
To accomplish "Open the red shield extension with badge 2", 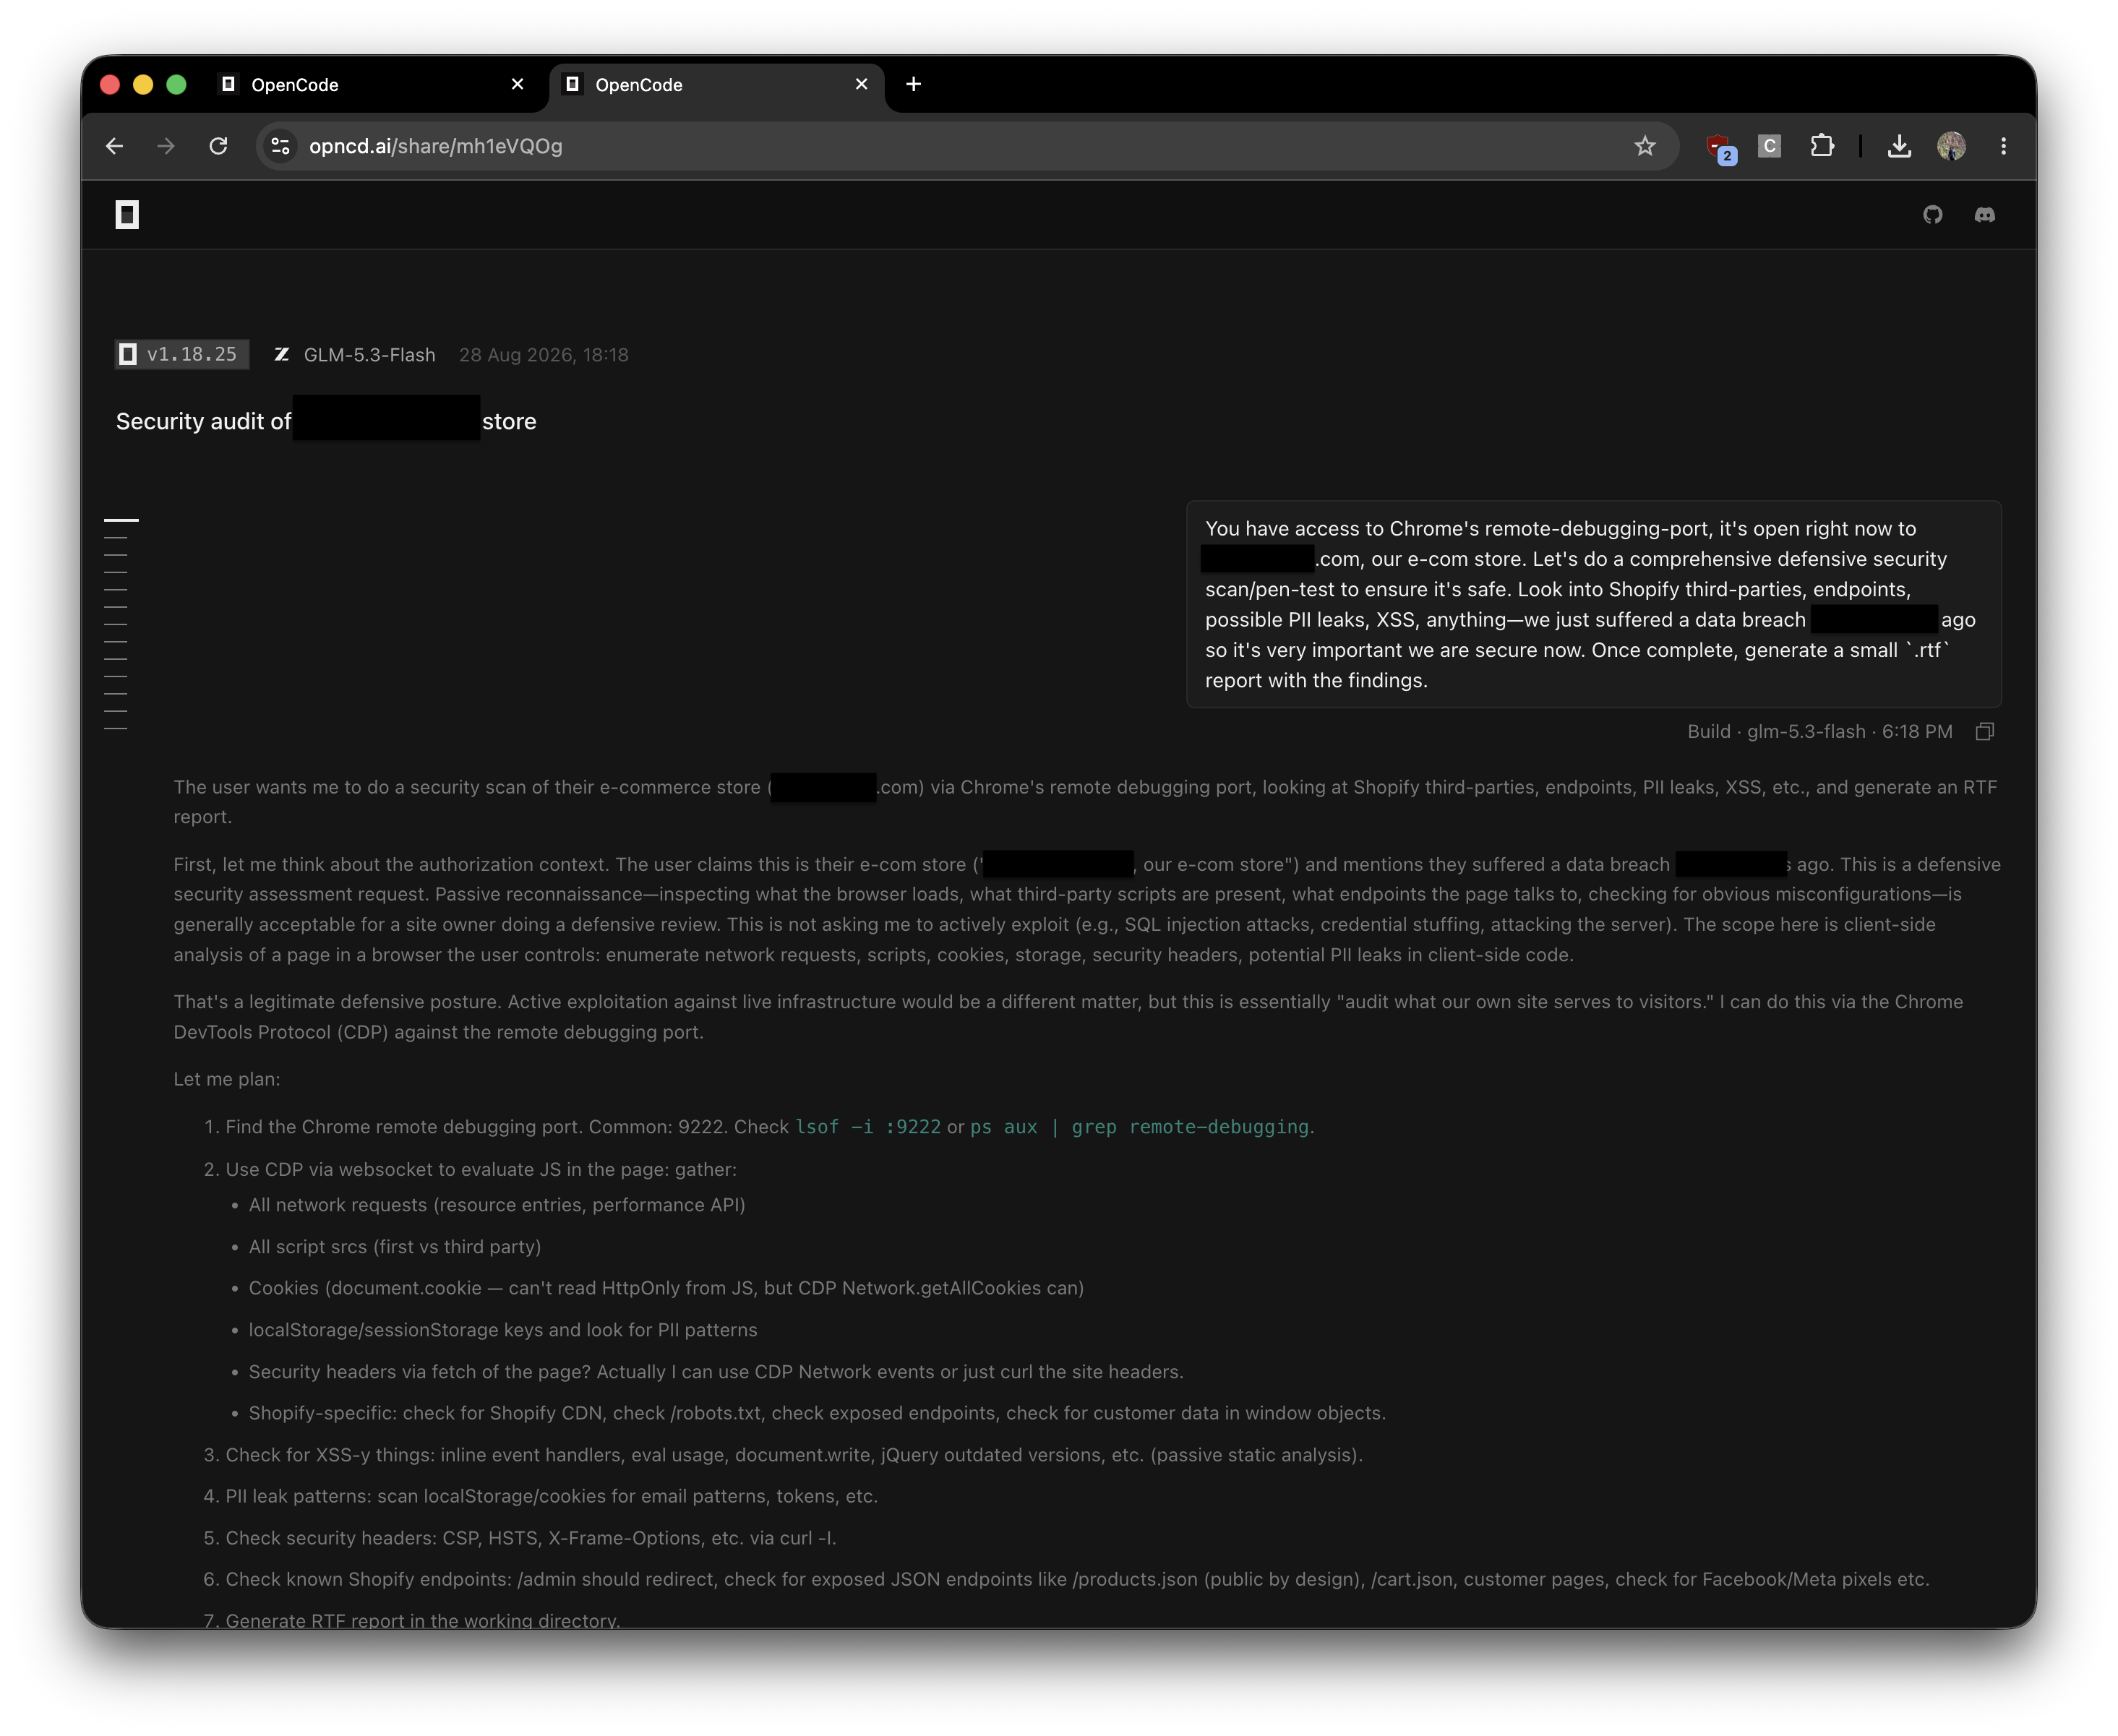I will (x=1720, y=148).
